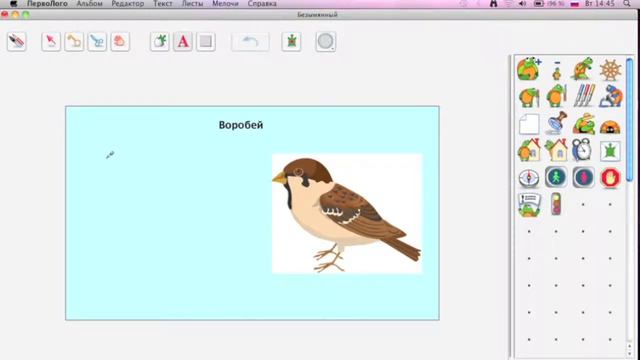
Task: Select the turtle entering house icon
Action: pos(556,150)
